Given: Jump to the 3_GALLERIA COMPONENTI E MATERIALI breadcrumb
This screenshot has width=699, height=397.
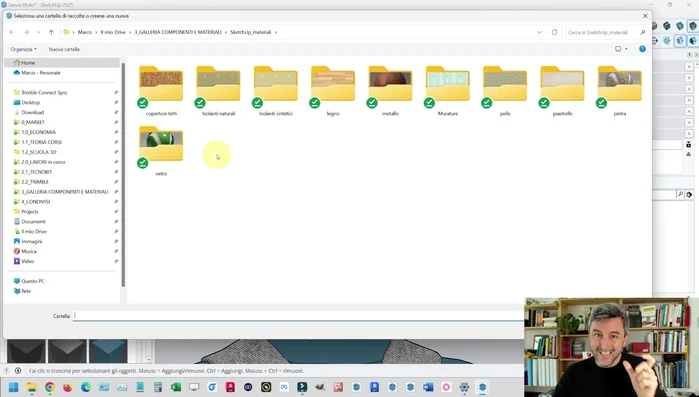Looking at the screenshot, I should pyautogui.click(x=178, y=32).
